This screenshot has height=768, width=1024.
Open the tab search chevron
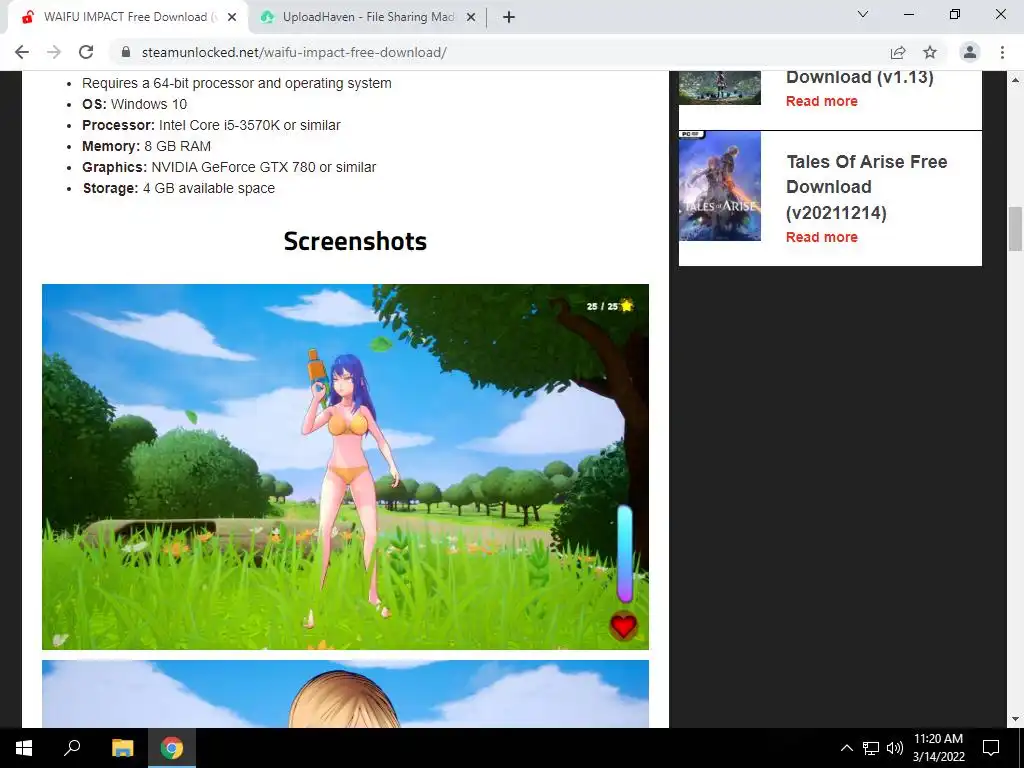point(863,14)
